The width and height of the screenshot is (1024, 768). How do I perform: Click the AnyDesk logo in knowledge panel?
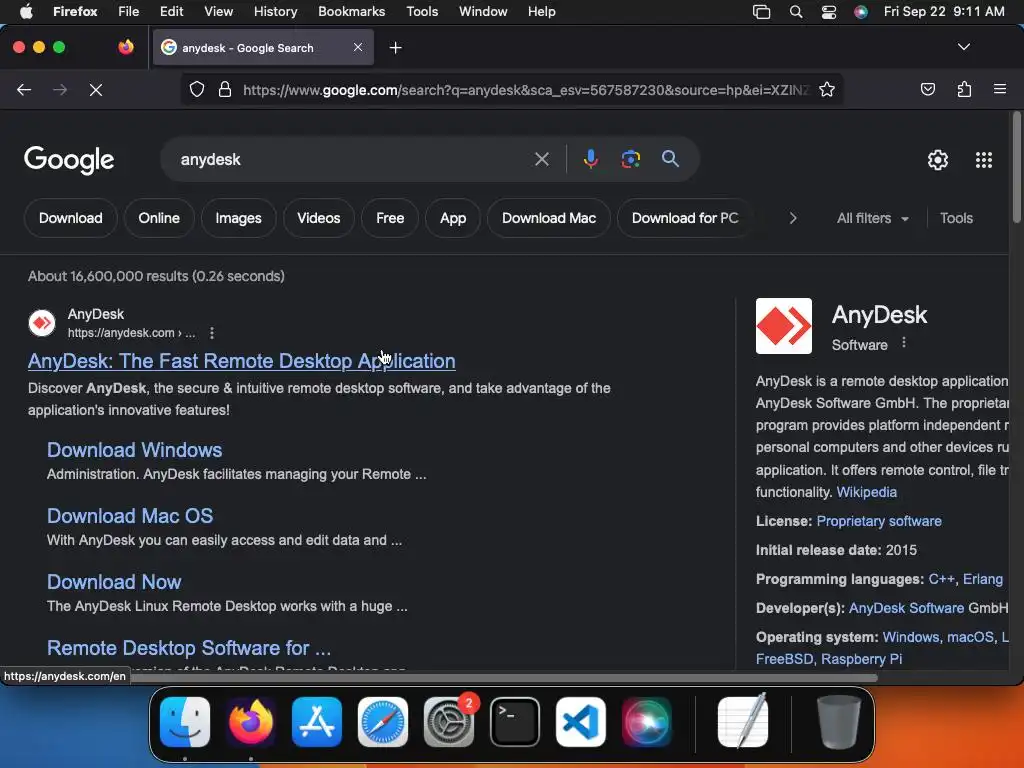tap(784, 326)
